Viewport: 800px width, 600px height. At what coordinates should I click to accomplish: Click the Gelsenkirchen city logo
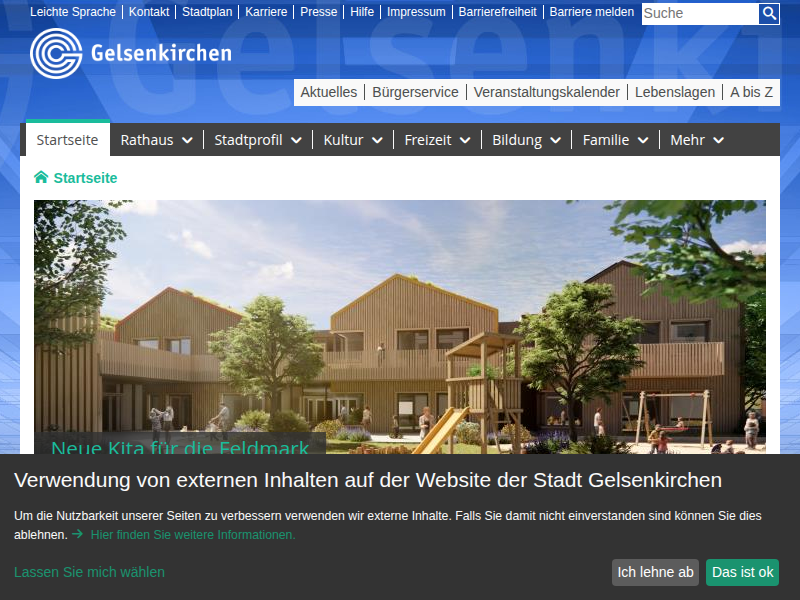tap(131, 53)
